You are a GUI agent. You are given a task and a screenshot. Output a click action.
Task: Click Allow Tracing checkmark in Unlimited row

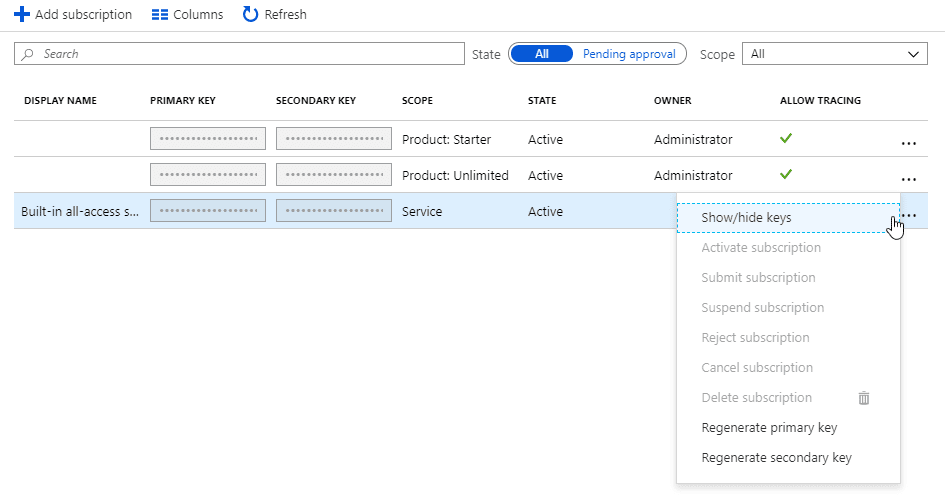coord(786,175)
